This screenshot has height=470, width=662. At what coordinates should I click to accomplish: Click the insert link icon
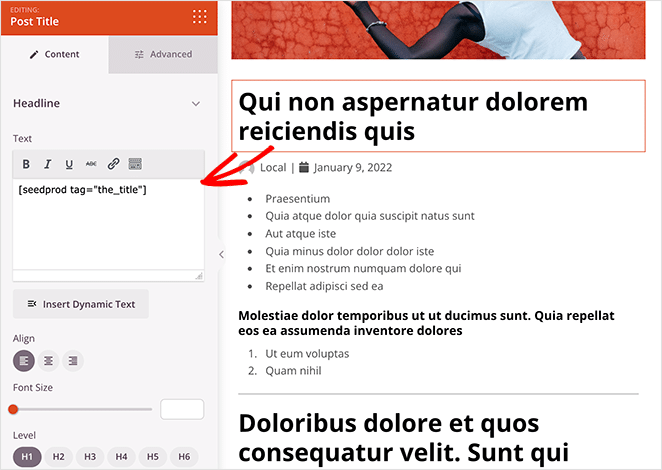[x=113, y=164]
